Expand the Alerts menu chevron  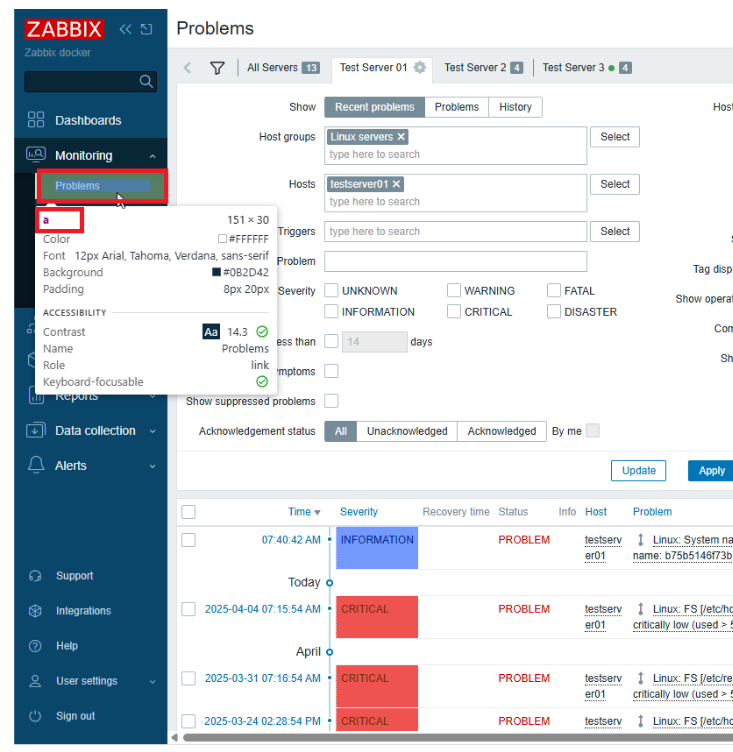coord(153,466)
